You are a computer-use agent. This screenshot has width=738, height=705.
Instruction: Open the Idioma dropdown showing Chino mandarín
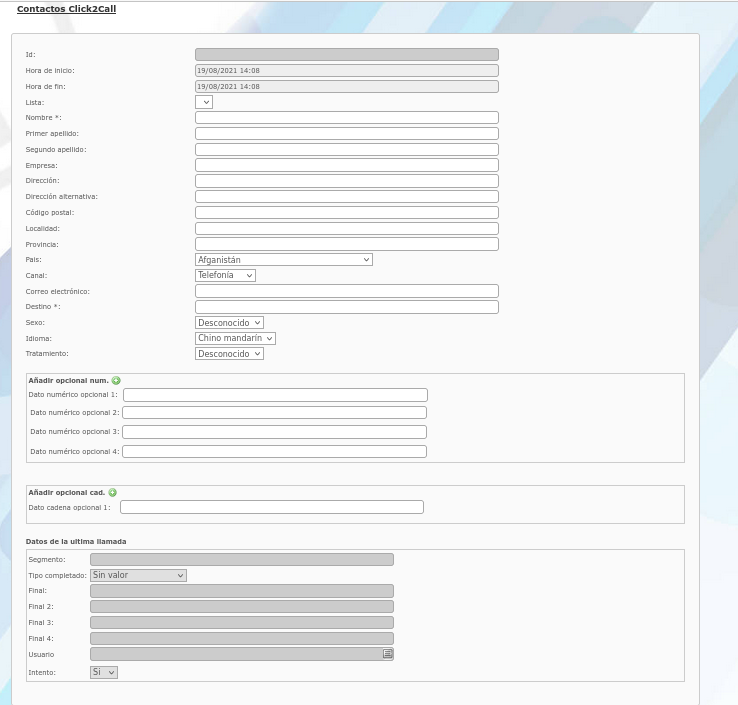click(x=235, y=338)
